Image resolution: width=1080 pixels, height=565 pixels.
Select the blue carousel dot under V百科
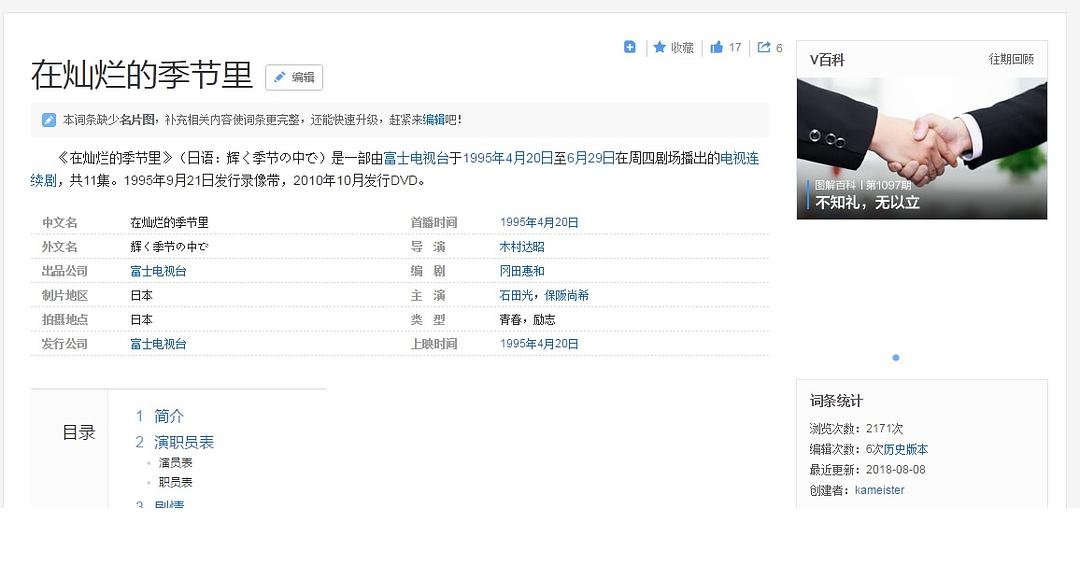click(895, 357)
